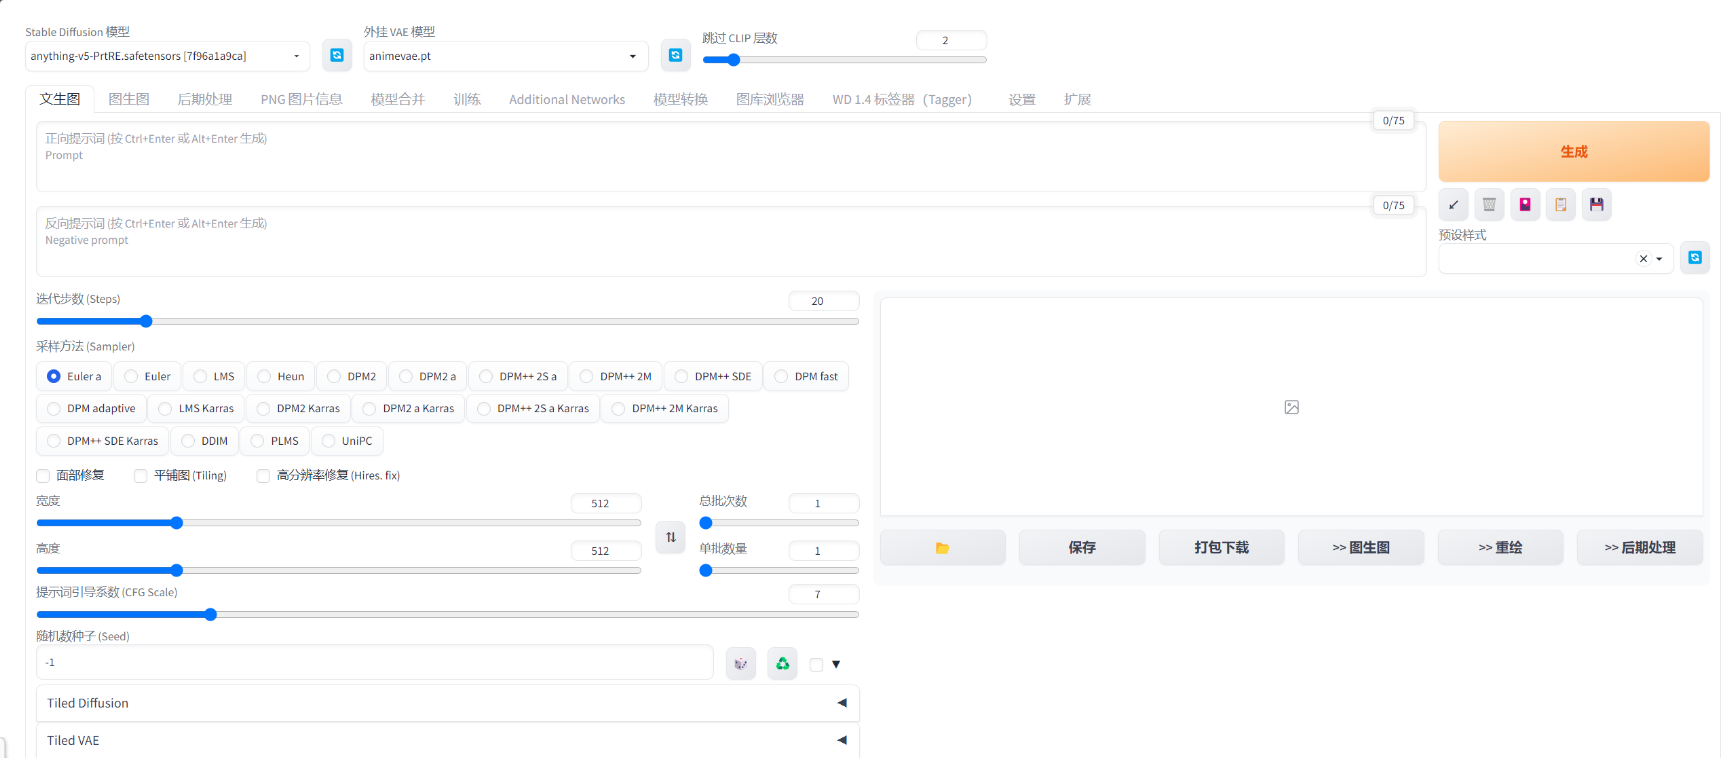Choose the DPM fast sampler

(806, 376)
